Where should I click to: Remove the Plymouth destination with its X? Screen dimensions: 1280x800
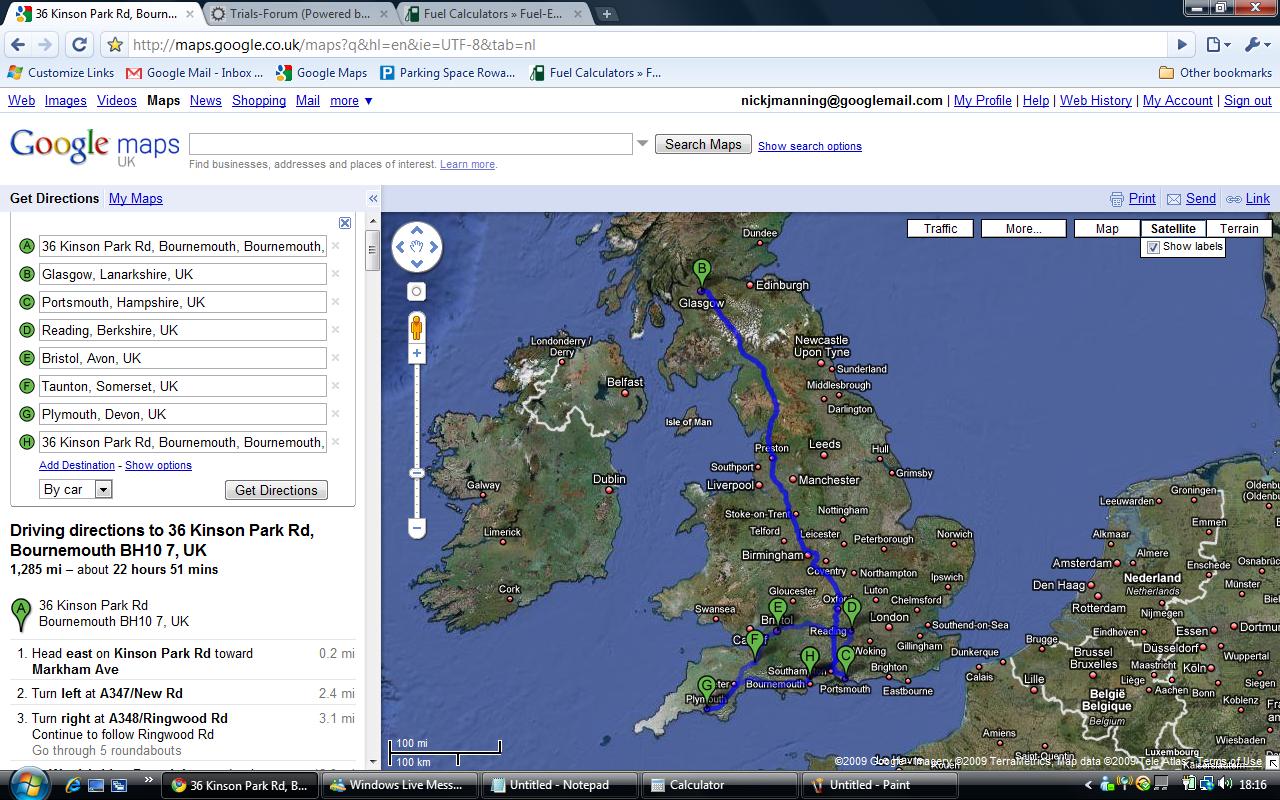(336, 414)
